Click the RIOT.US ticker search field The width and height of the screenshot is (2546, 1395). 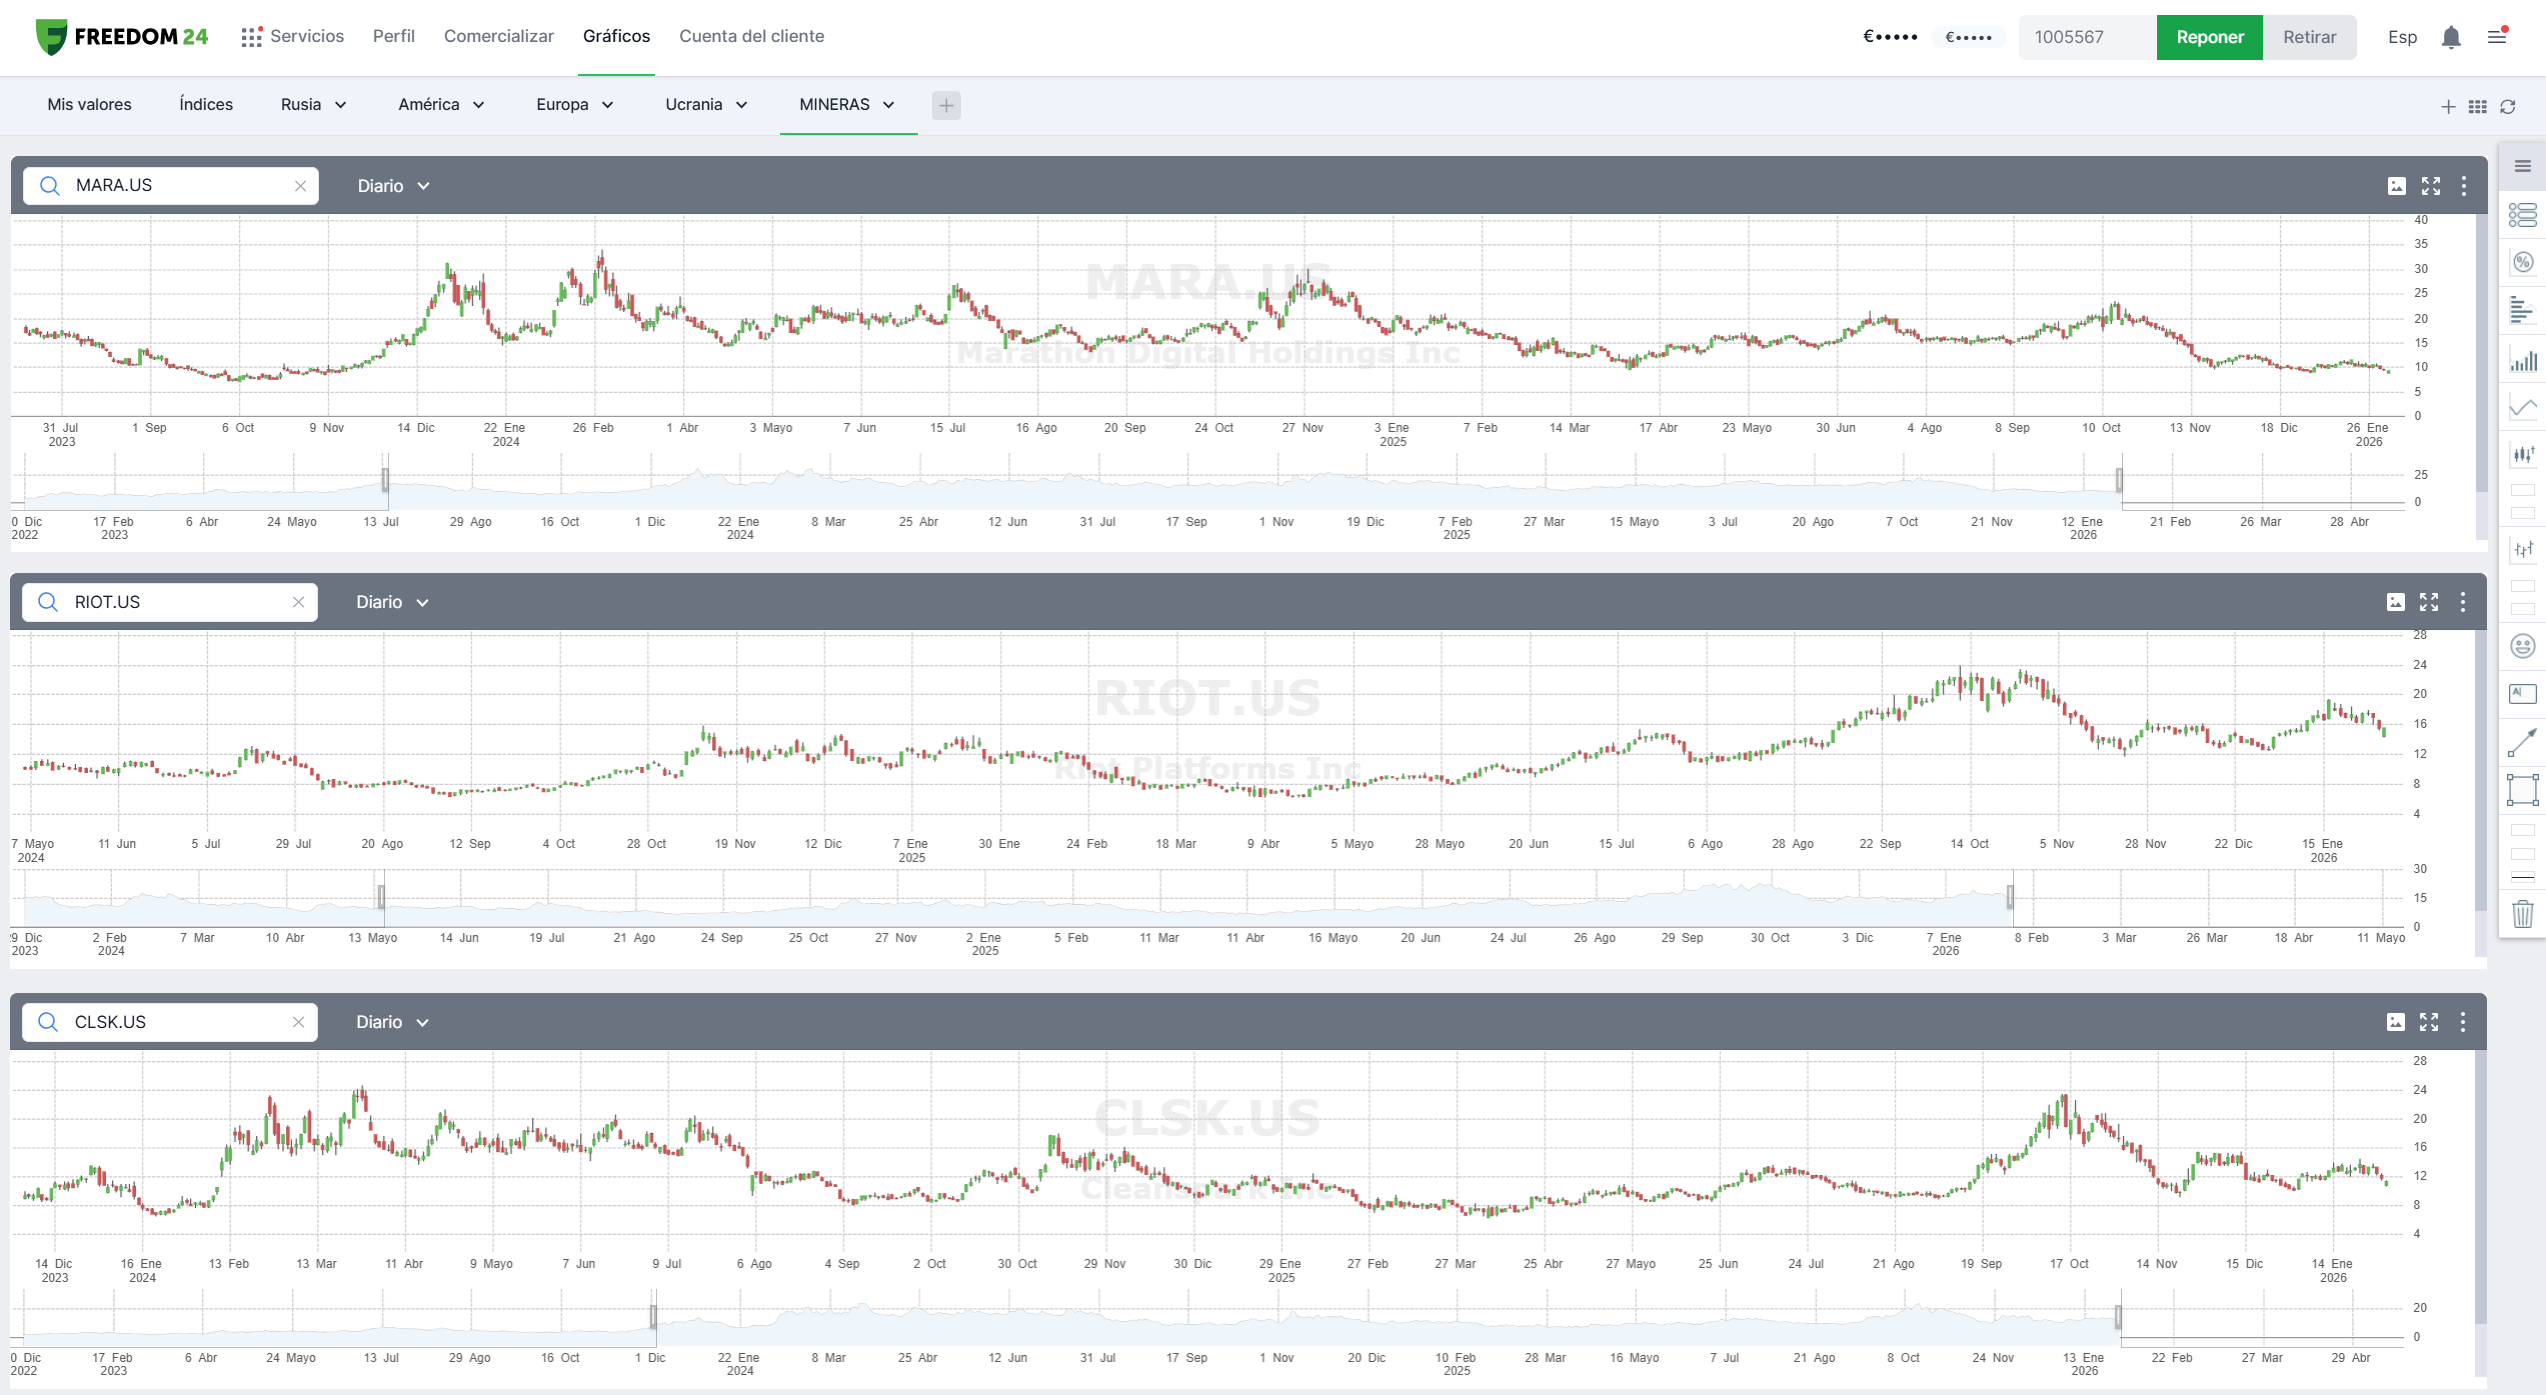click(175, 602)
